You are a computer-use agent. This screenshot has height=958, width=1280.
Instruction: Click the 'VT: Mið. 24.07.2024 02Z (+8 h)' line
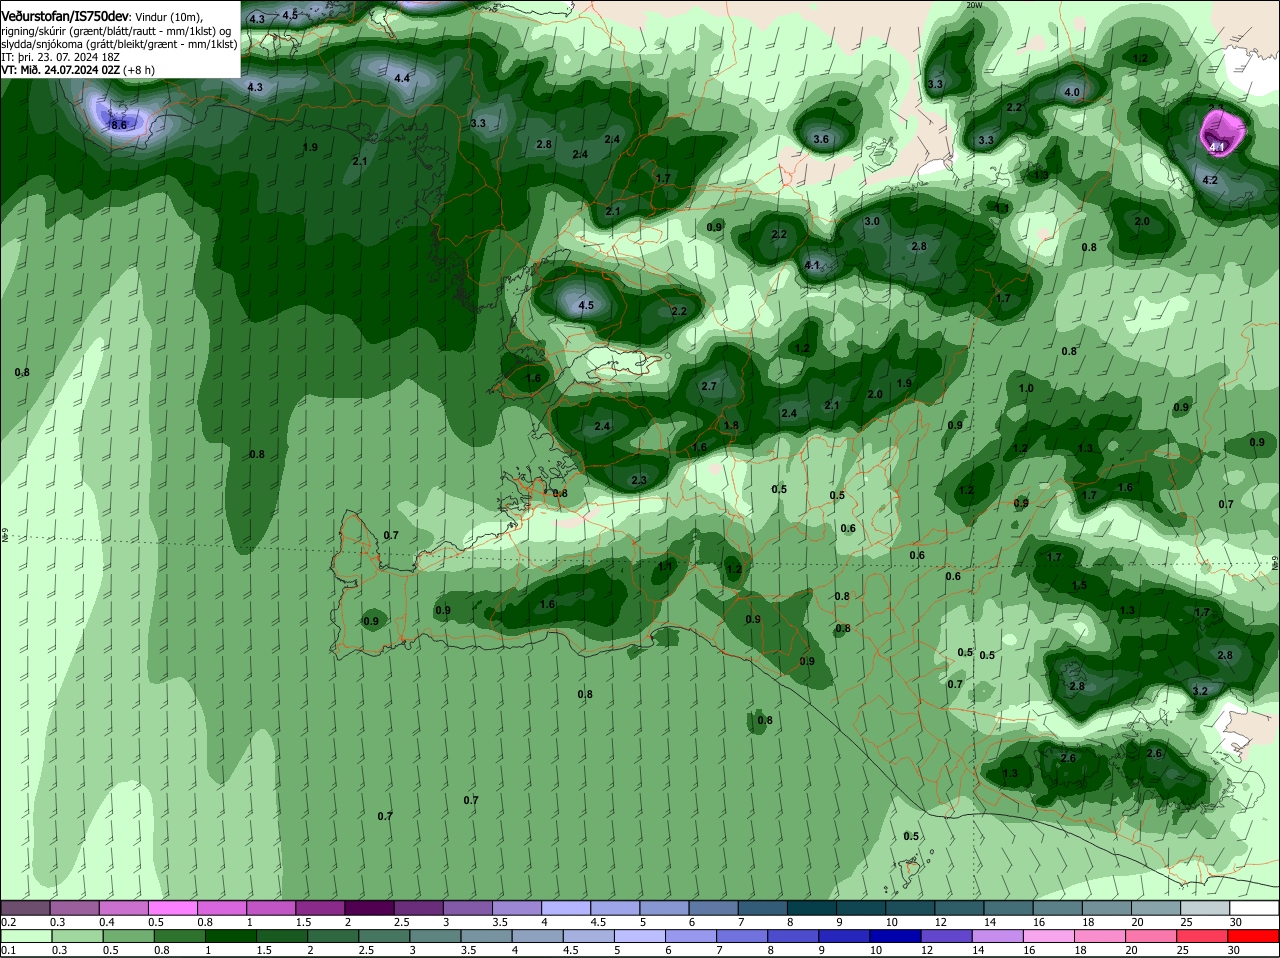tap(78, 70)
